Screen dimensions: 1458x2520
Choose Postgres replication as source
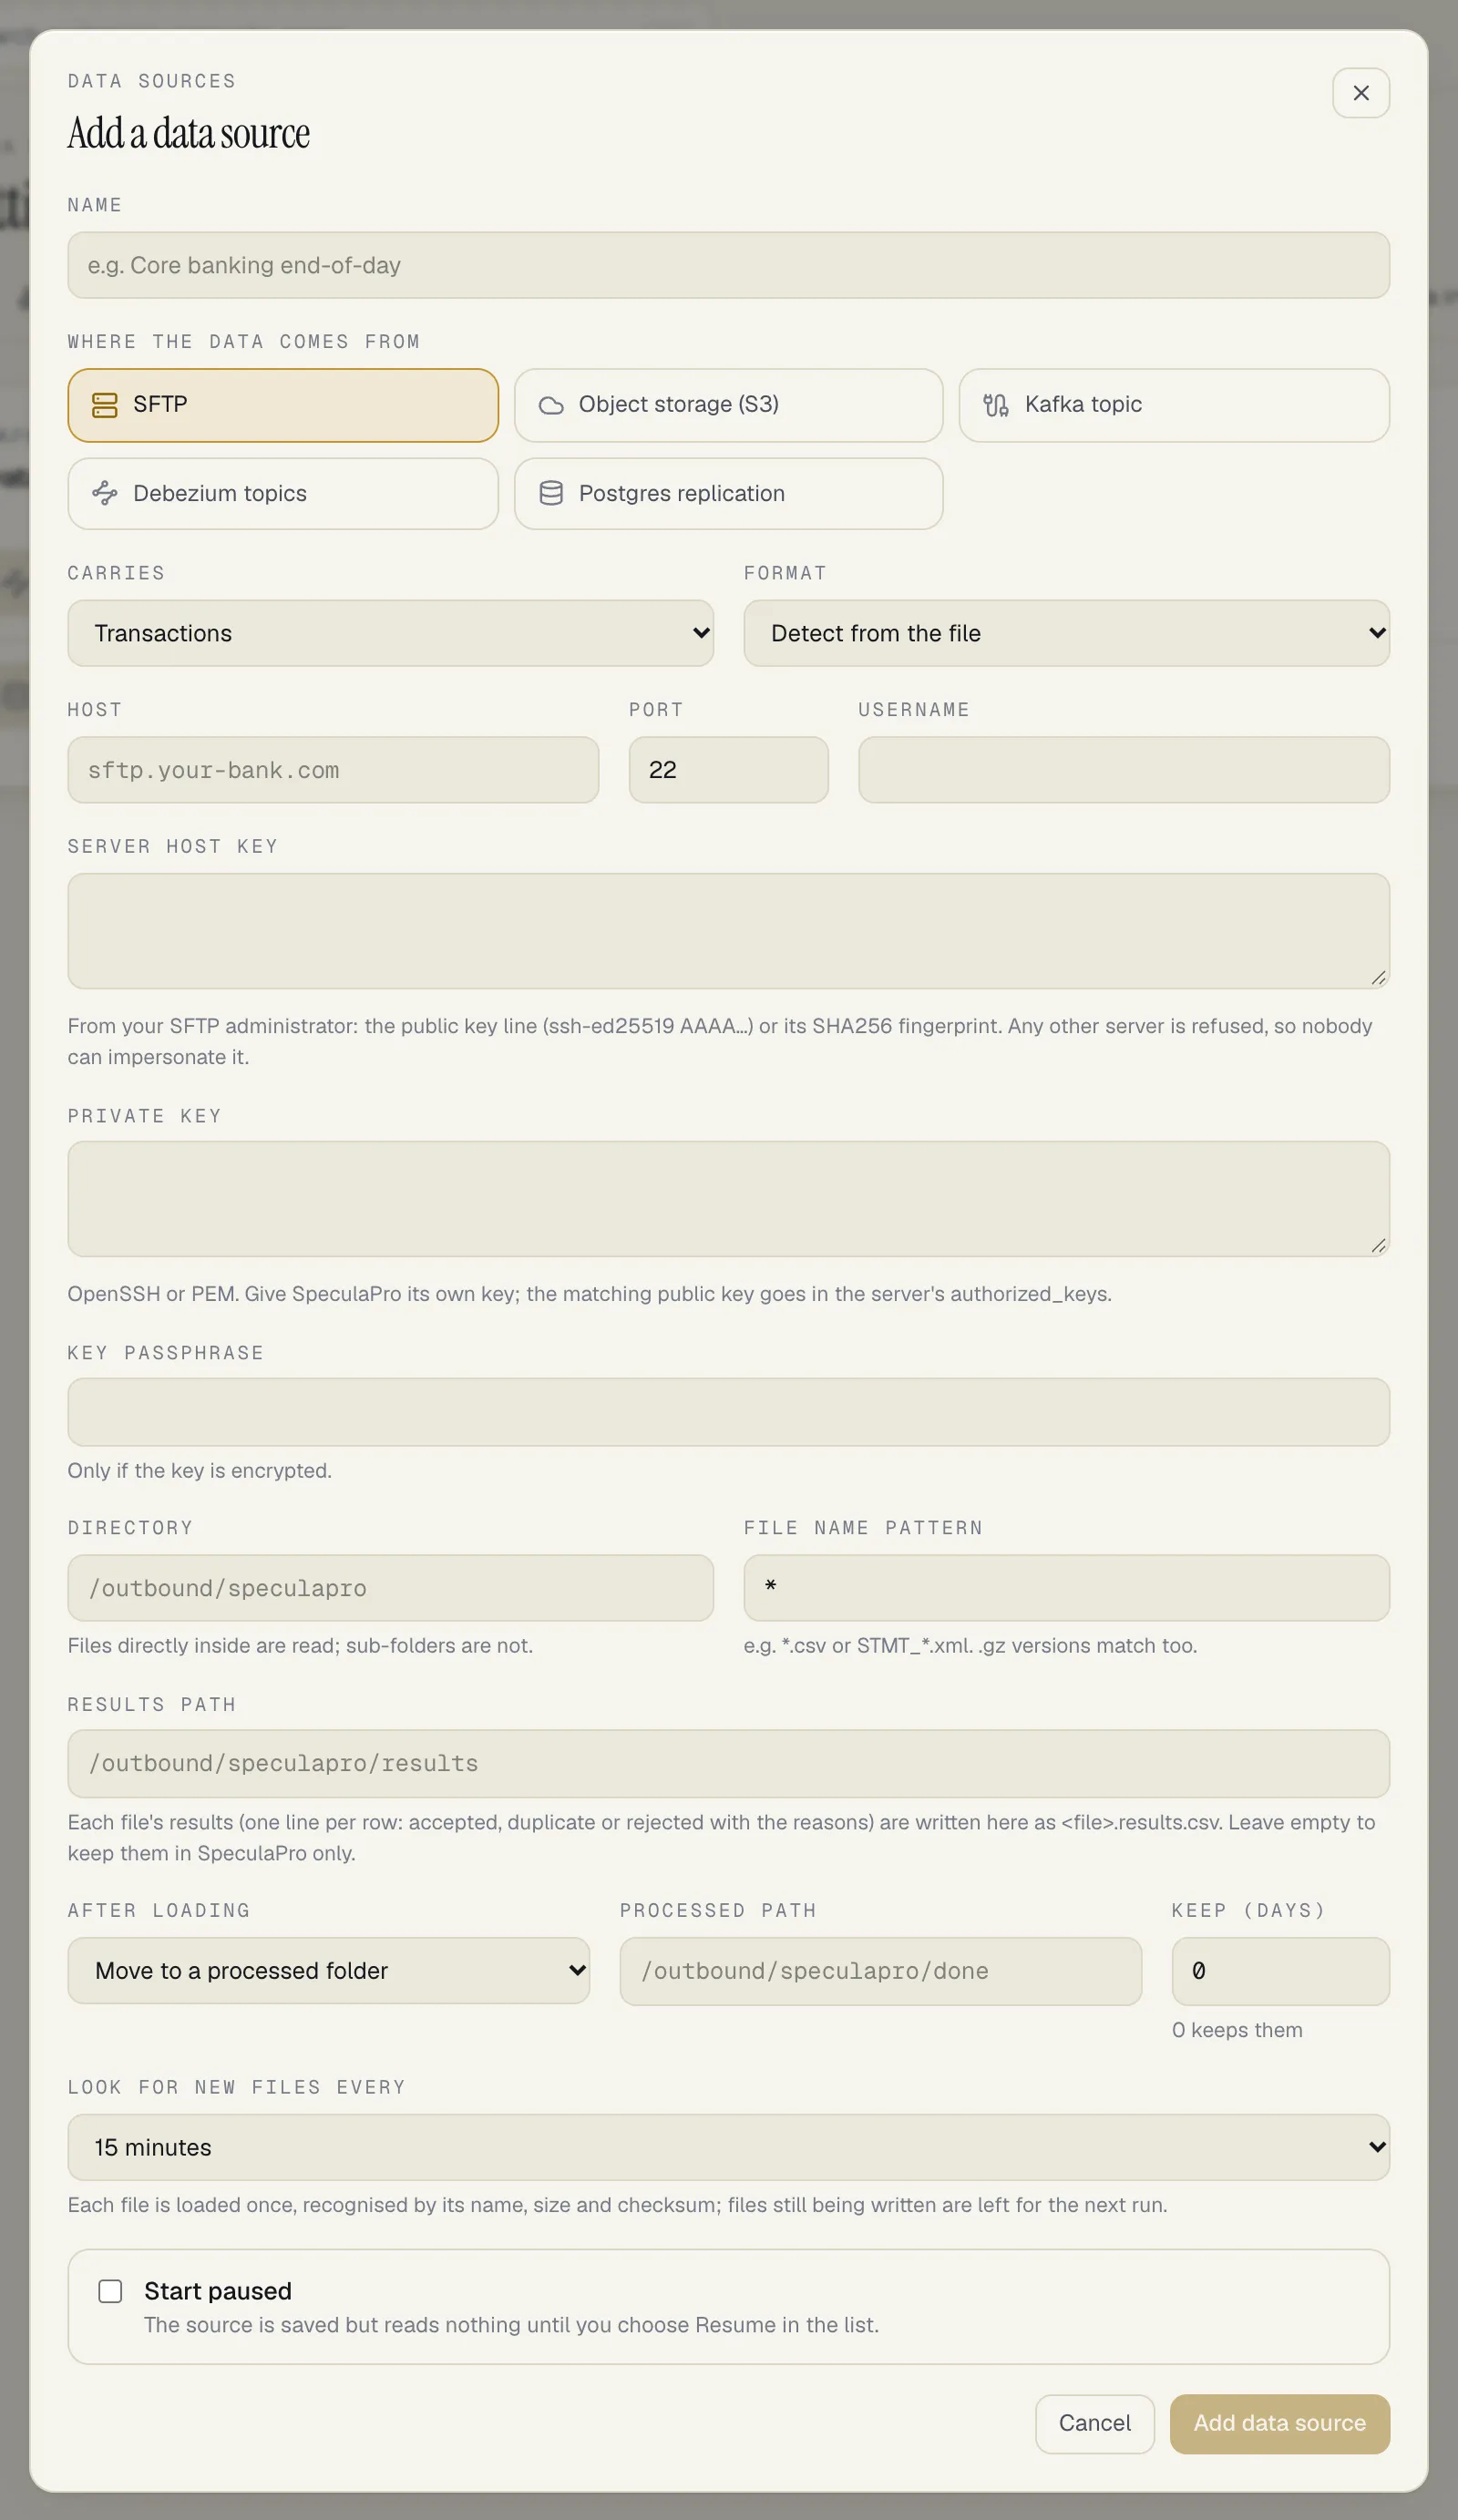click(729, 493)
